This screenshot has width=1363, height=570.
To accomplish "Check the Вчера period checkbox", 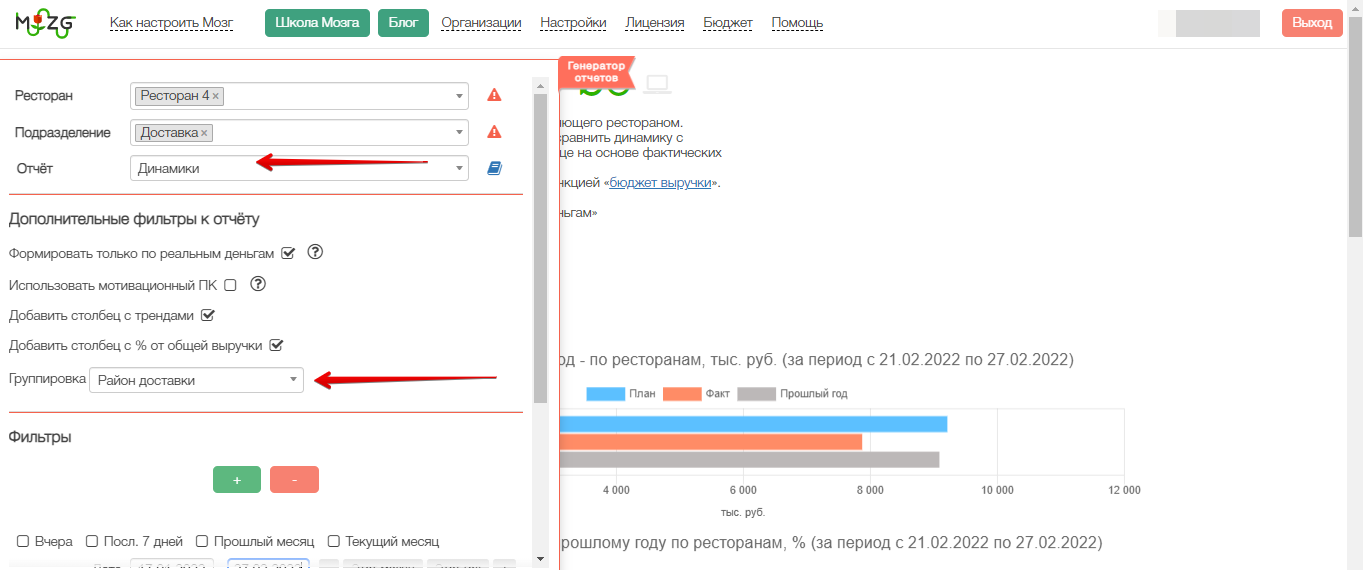I will [23, 541].
